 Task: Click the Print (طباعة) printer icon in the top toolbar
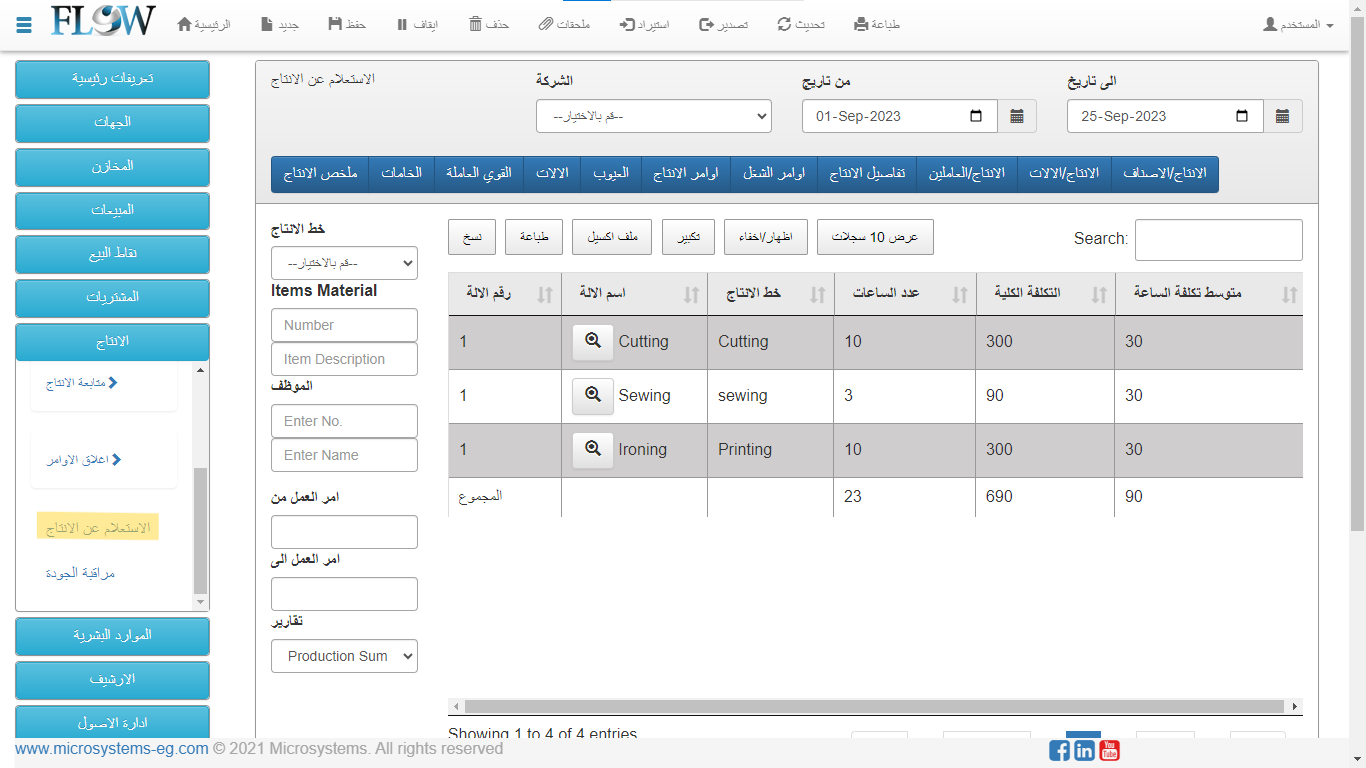(861, 24)
